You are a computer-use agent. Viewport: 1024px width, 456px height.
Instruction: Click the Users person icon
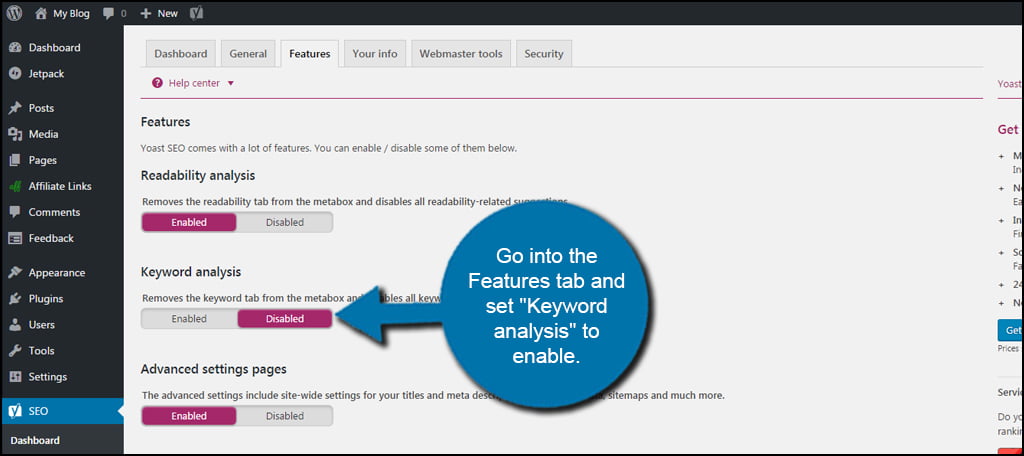16,325
